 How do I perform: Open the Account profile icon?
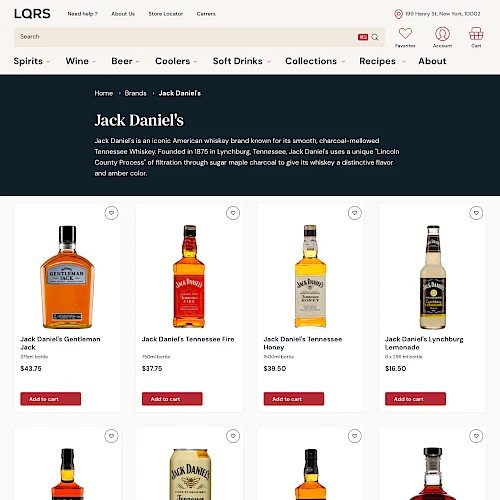point(442,34)
